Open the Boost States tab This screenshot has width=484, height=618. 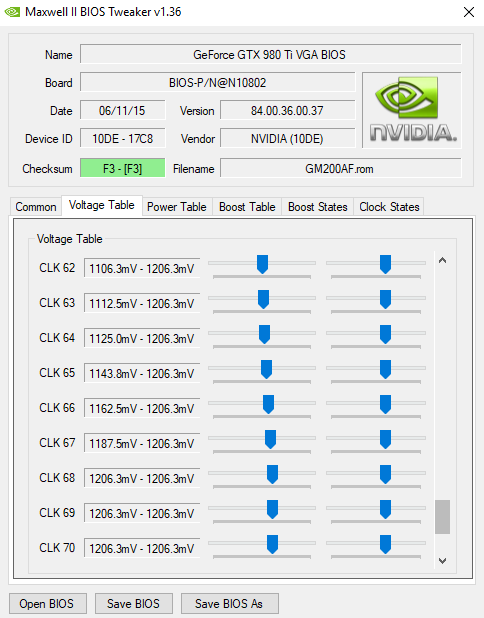318,207
